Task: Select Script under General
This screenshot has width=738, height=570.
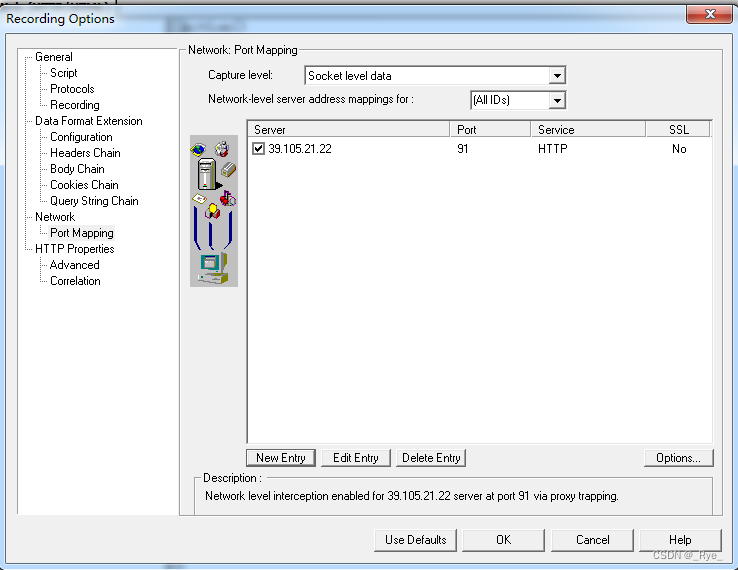Action: pyautogui.click(x=64, y=73)
